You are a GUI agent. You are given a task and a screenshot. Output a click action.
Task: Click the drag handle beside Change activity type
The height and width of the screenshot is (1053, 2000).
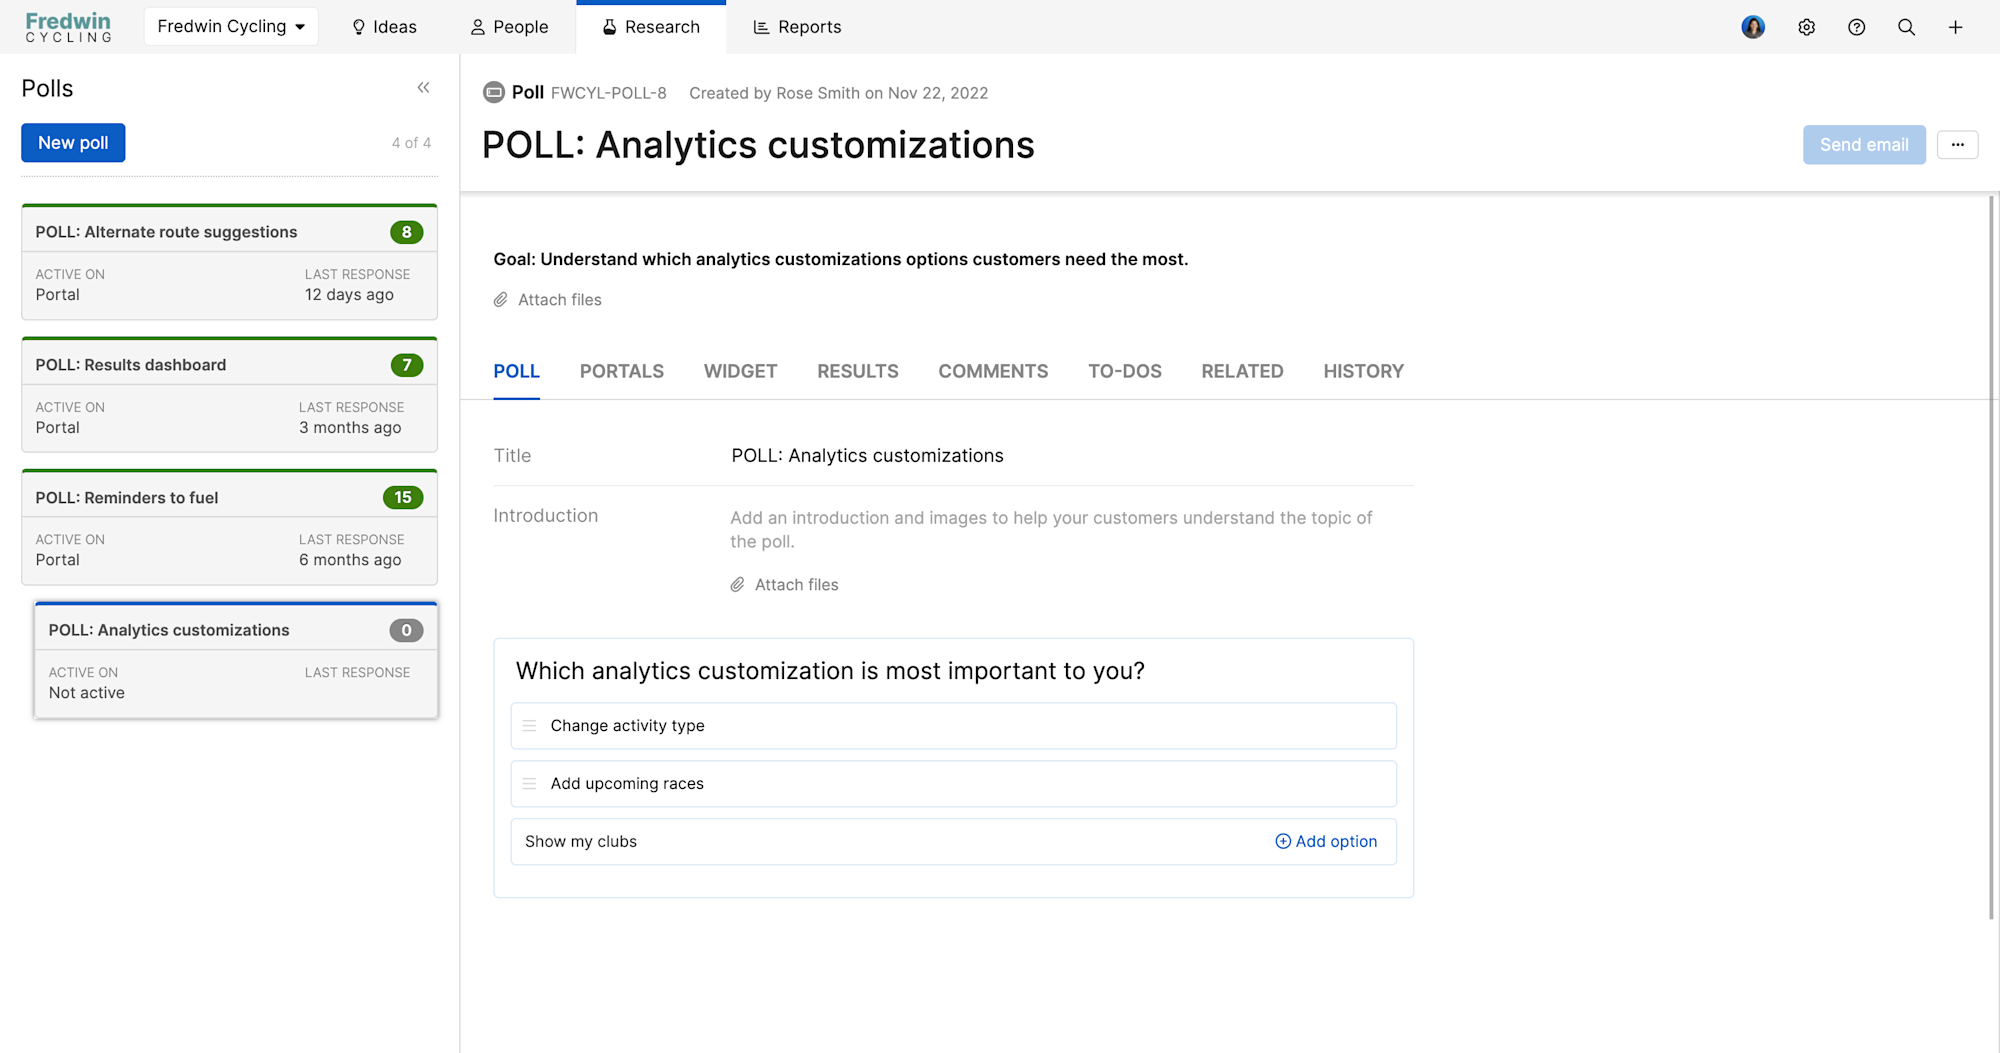(x=530, y=726)
